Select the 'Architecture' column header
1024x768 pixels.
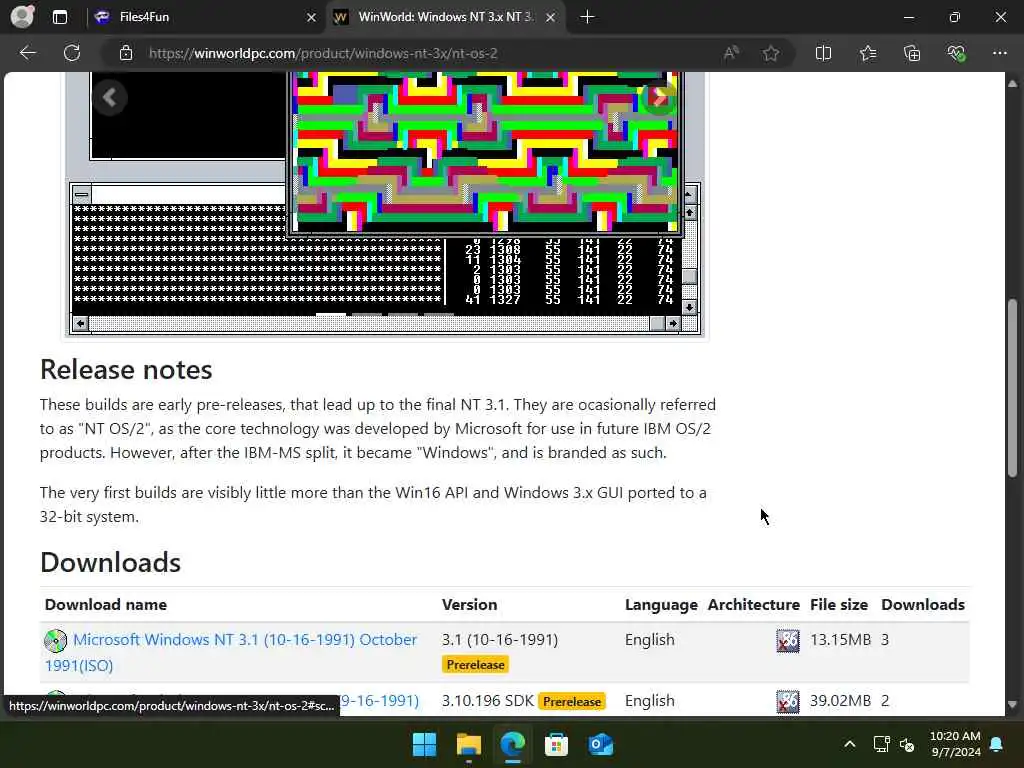(754, 605)
